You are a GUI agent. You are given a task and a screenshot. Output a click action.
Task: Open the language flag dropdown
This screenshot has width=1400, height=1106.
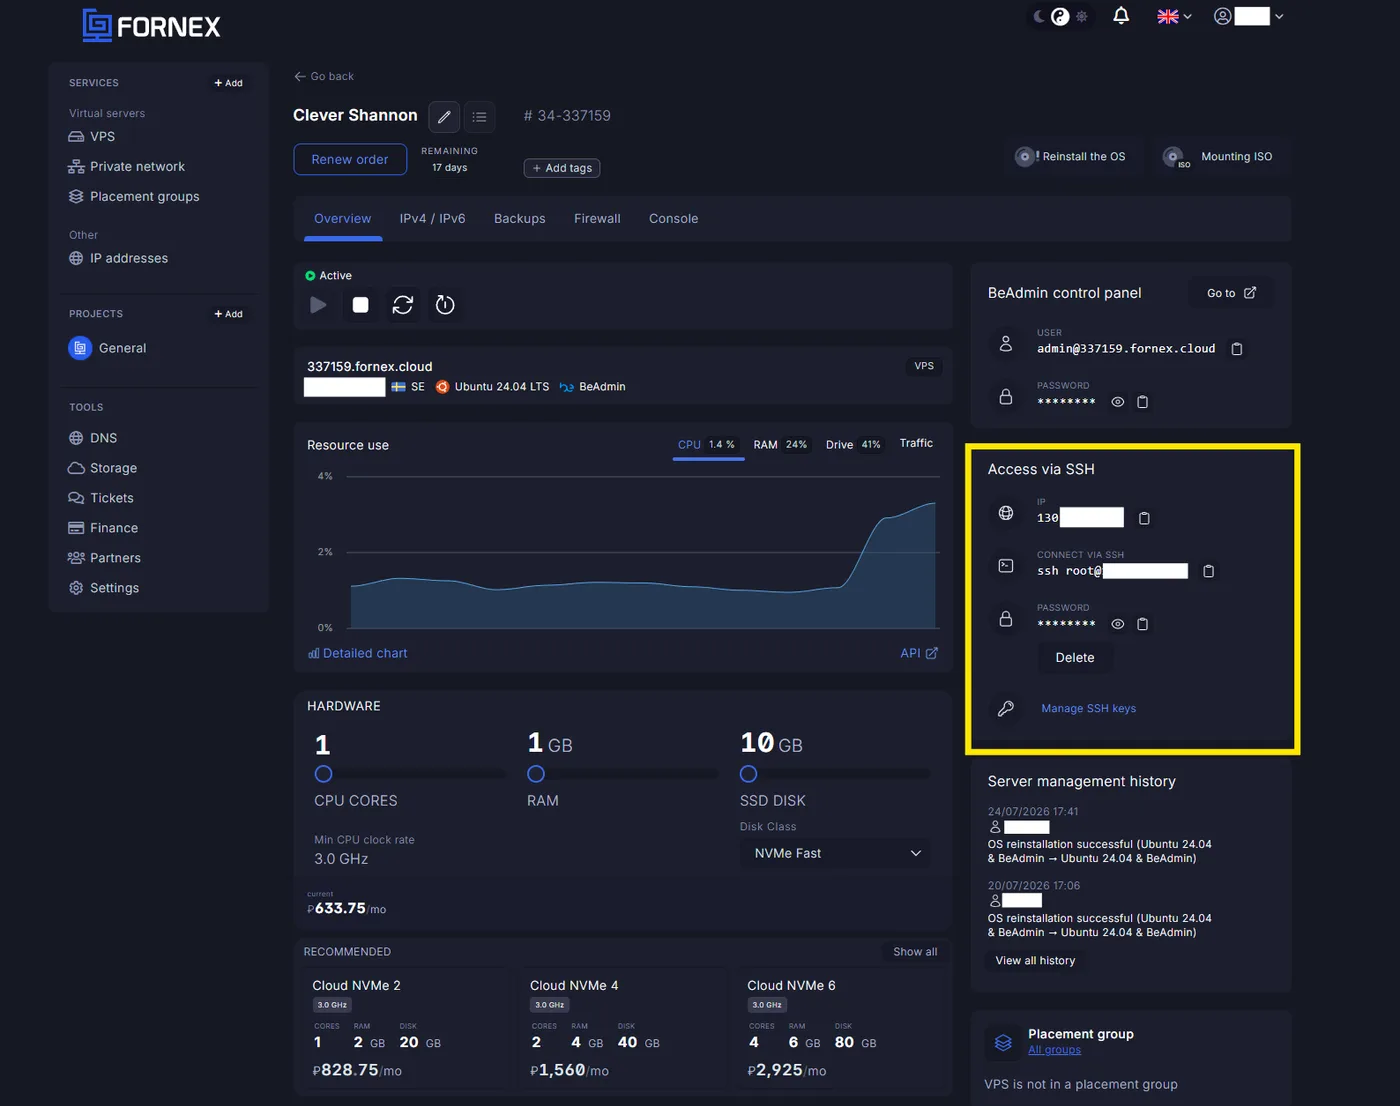(x=1174, y=16)
